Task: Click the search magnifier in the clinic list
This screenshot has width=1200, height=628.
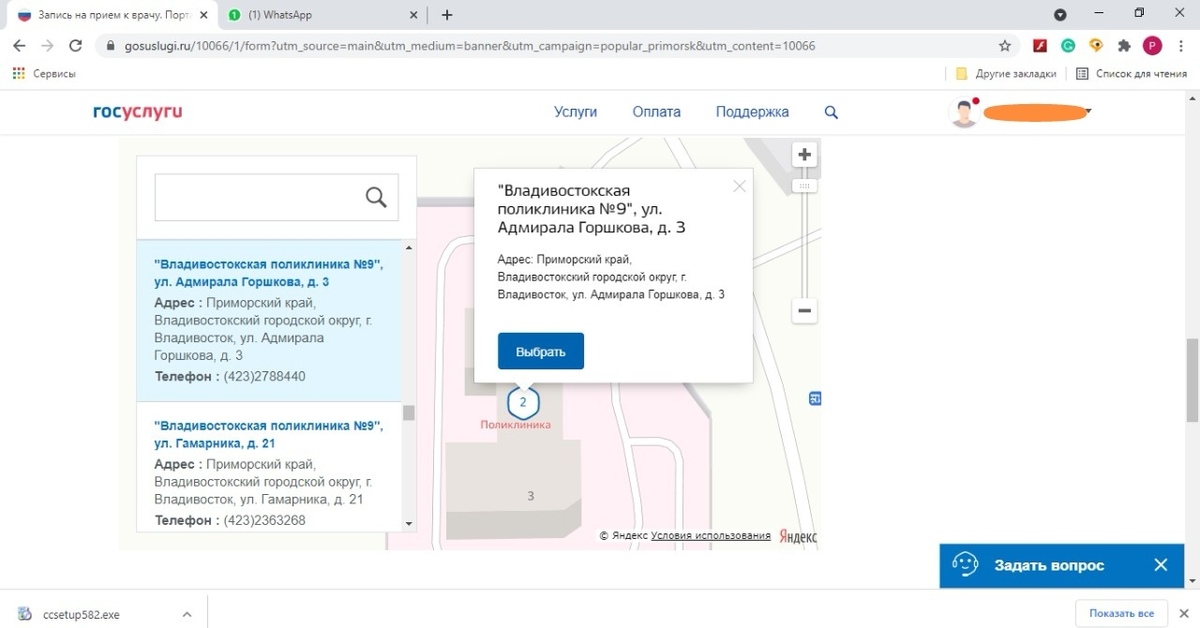Action: tap(376, 198)
